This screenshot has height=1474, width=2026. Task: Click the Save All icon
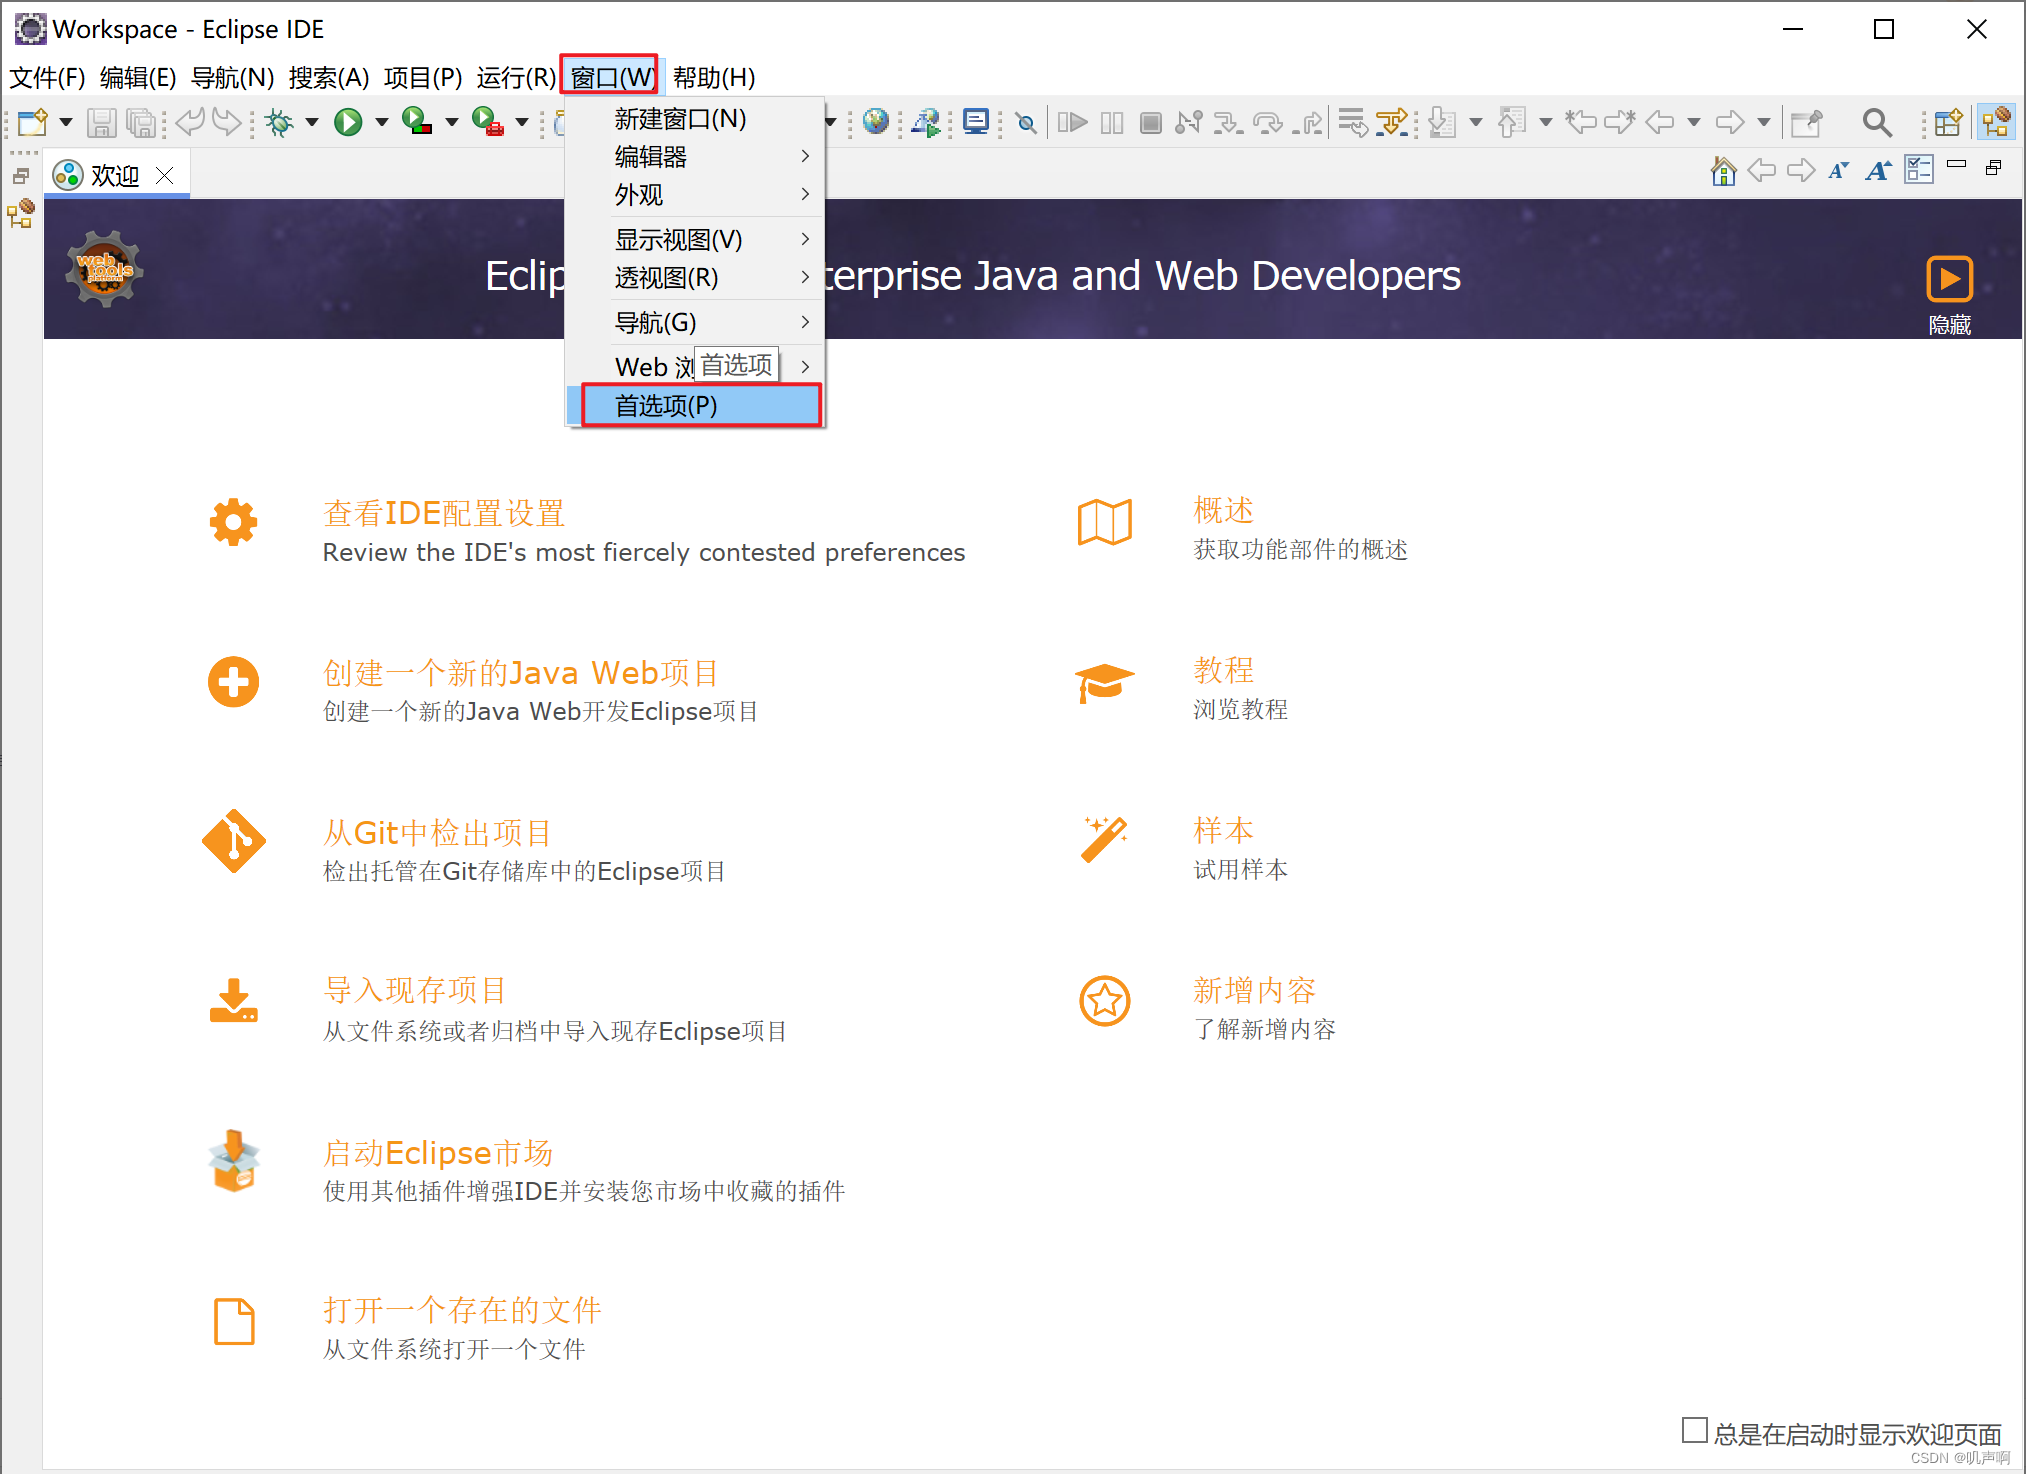pyautogui.click(x=142, y=122)
